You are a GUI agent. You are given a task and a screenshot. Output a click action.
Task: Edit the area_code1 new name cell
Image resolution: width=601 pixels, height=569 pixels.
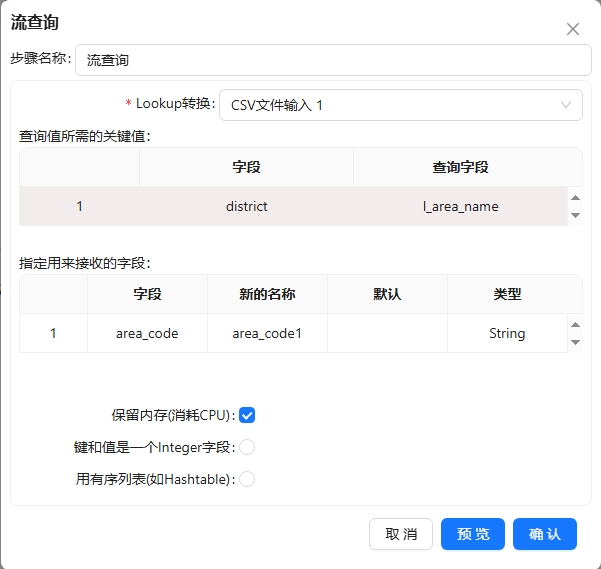(x=267, y=333)
